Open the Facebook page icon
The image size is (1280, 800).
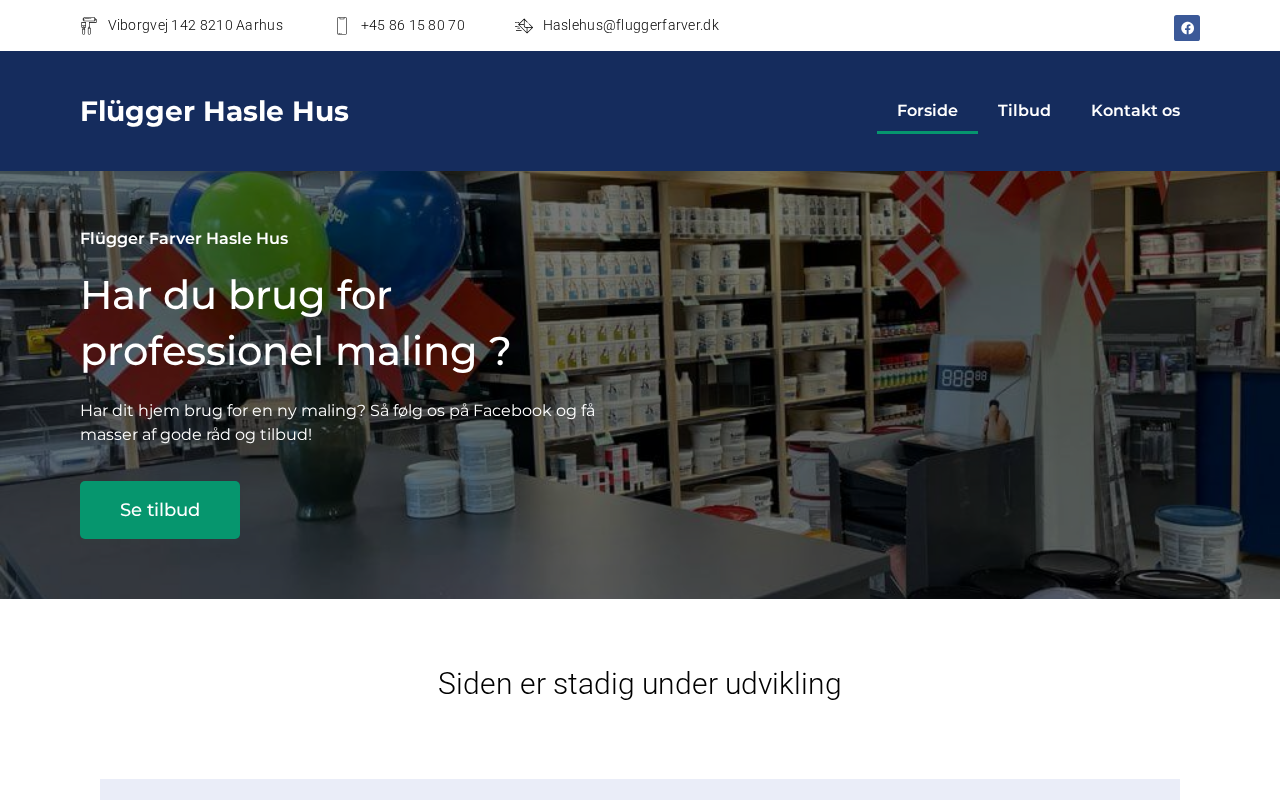(1187, 28)
